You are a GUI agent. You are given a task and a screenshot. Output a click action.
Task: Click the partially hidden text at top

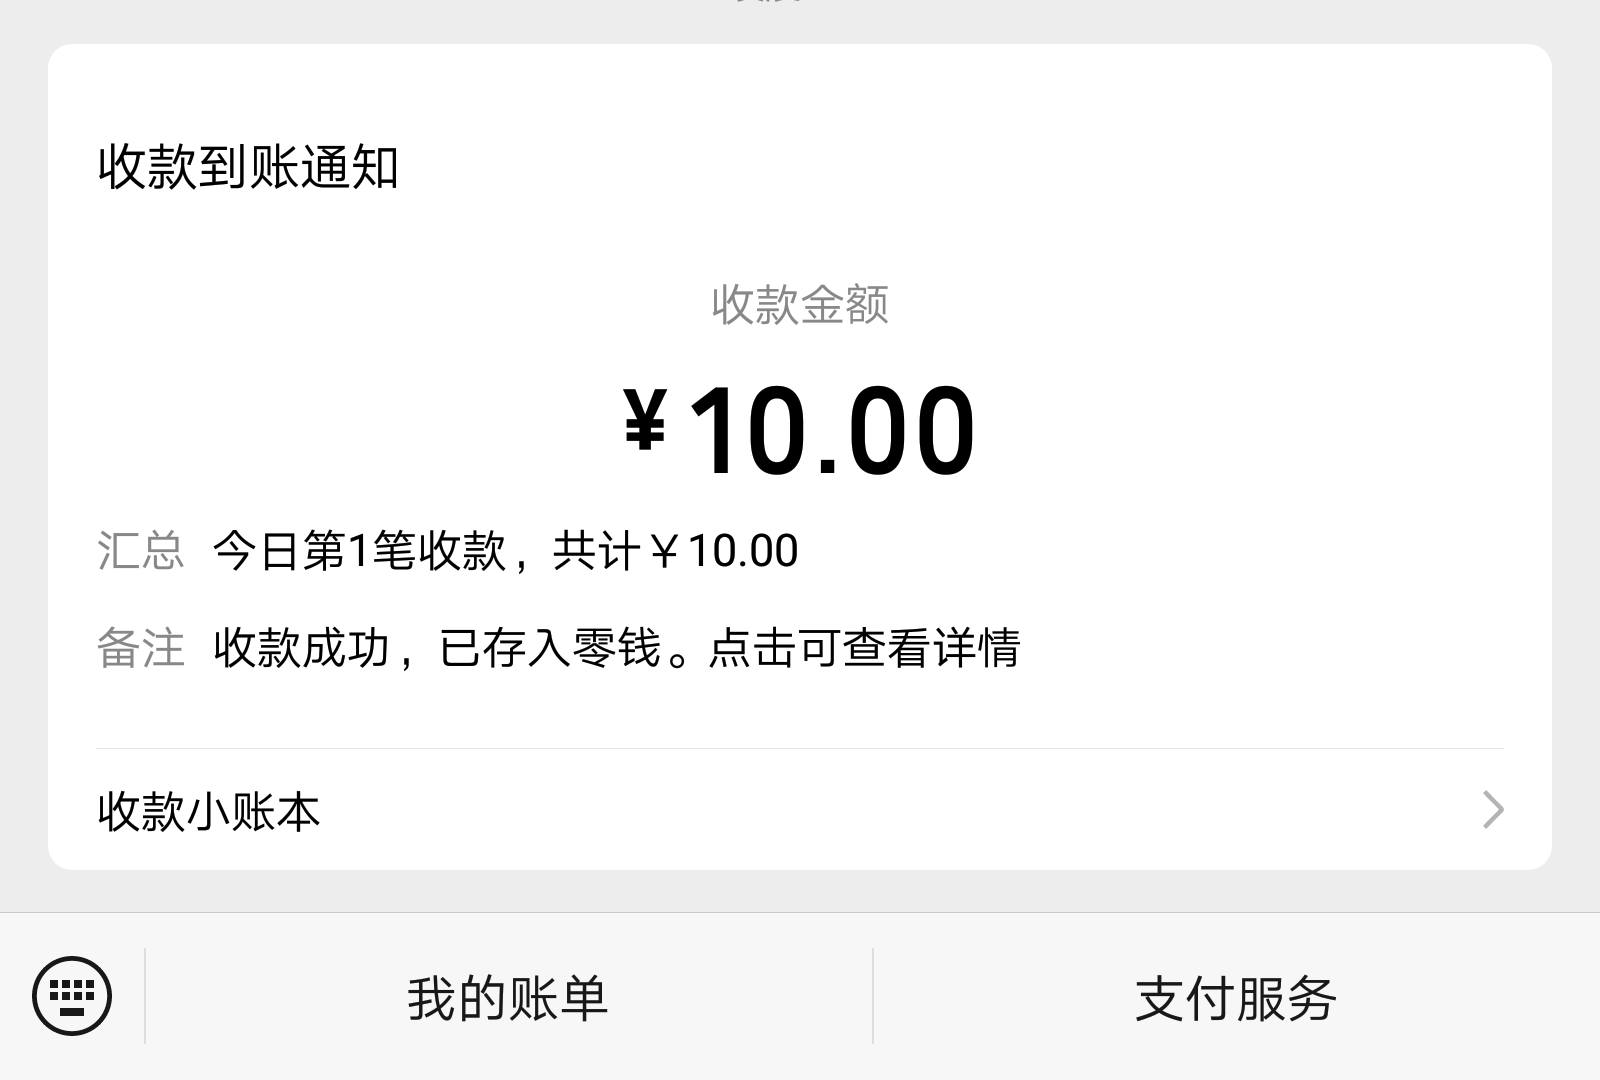pyautogui.click(x=768, y=3)
